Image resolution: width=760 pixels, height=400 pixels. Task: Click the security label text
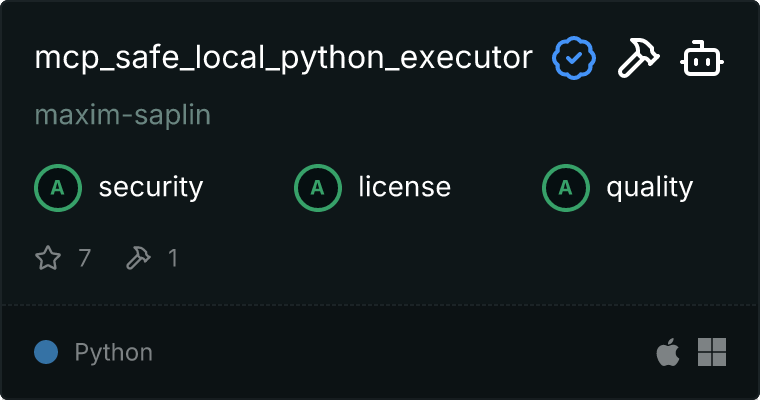tap(150, 187)
